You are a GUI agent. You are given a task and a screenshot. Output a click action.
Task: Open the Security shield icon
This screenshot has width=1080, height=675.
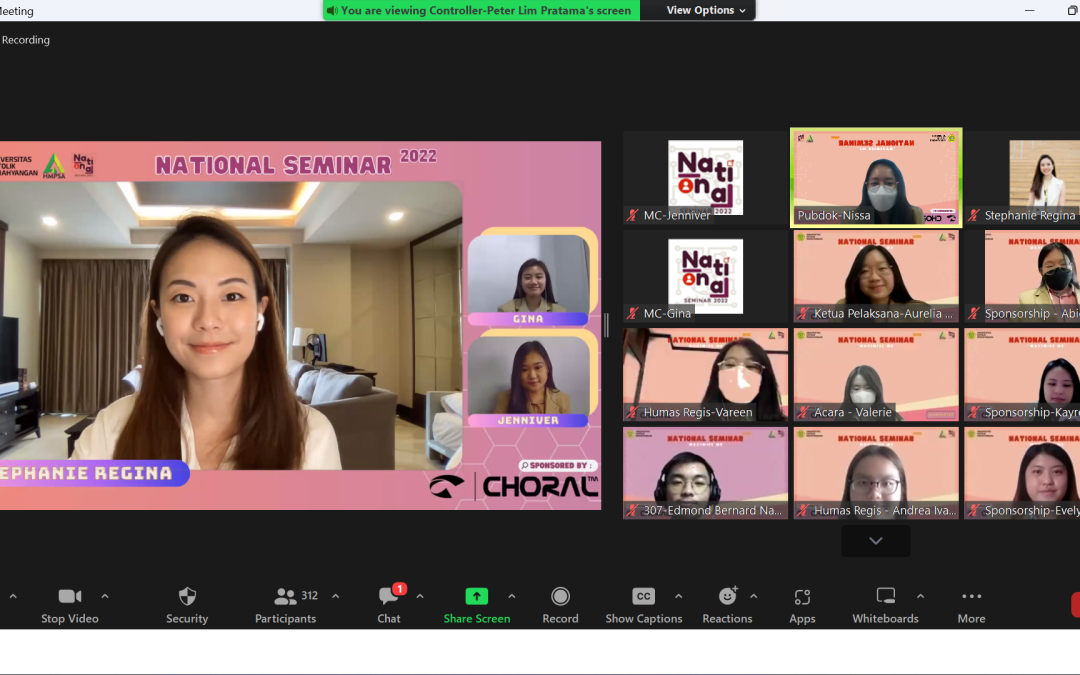tap(187, 597)
